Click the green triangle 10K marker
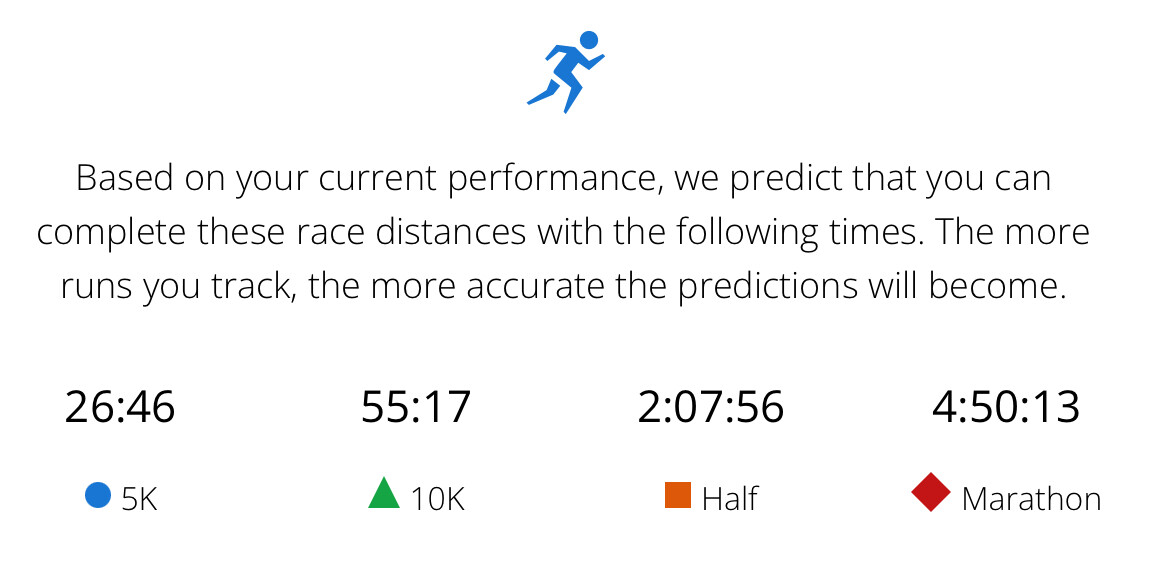 click(384, 494)
